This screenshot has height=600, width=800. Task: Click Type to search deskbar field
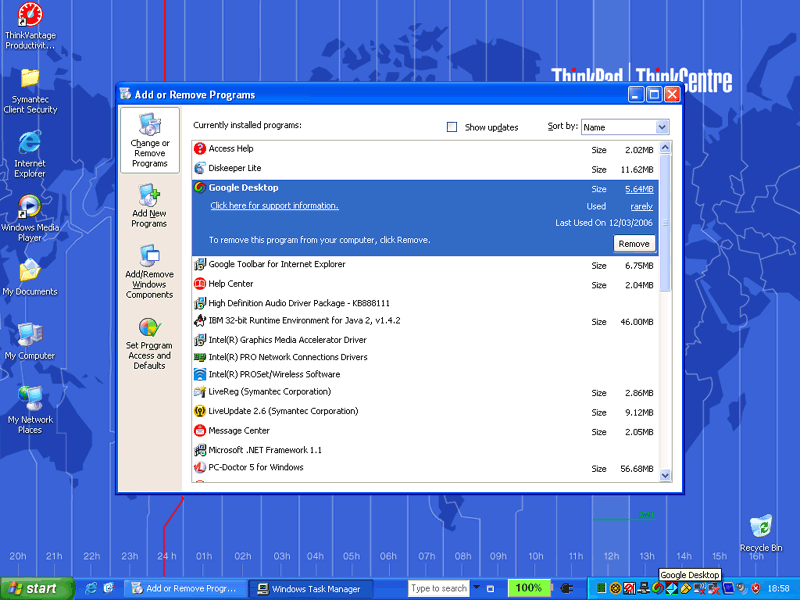pyautogui.click(x=439, y=588)
